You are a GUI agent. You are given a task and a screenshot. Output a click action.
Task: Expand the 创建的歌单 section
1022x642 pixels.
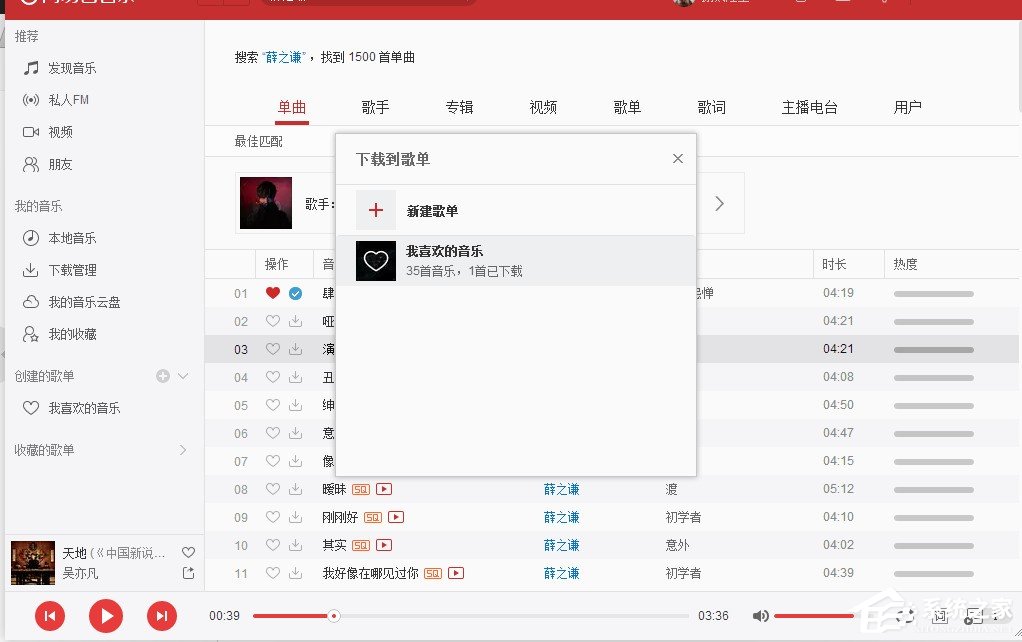[x=181, y=375]
